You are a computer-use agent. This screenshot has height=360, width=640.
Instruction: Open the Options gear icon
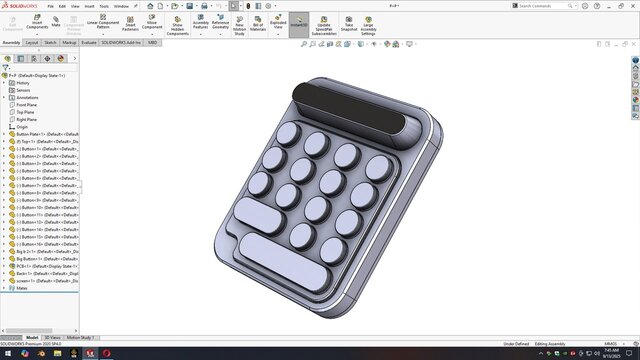tap(268, 6)
